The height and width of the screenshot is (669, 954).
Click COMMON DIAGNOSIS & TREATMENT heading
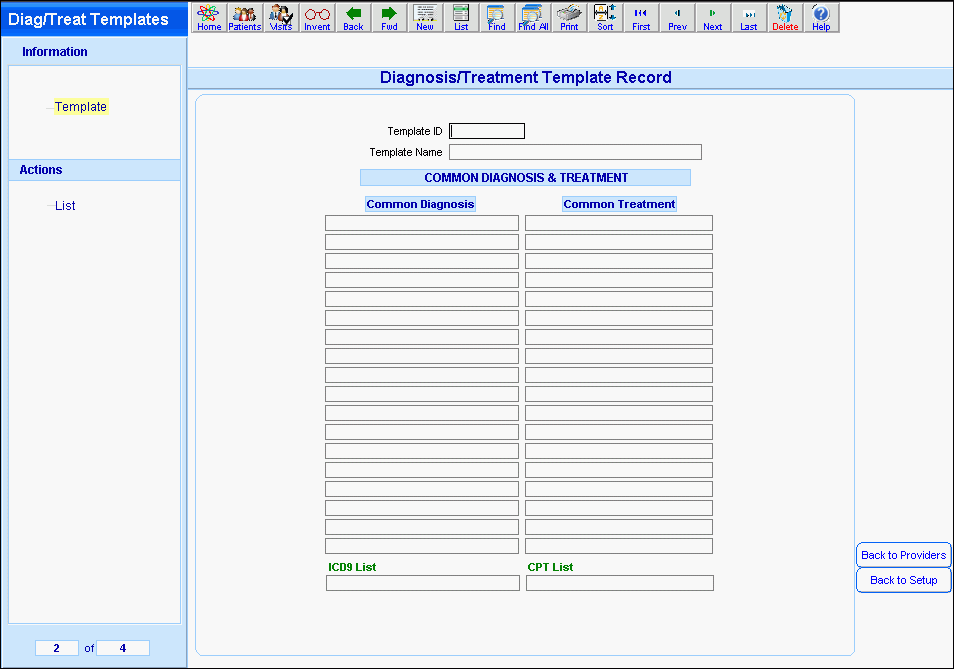tap(526, 178)
